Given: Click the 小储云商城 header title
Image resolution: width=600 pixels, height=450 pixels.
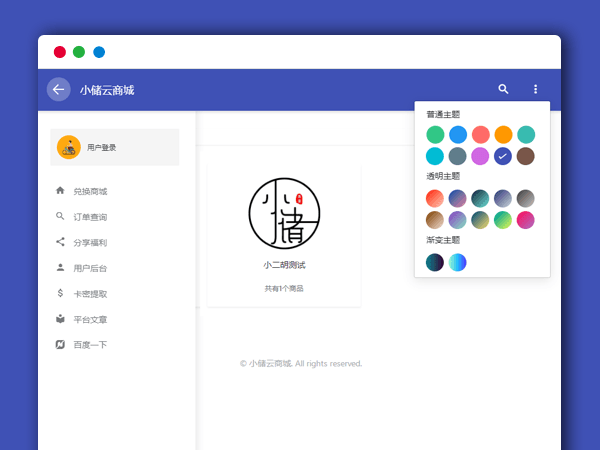Looking at the screenshot, I should point(107,90).
